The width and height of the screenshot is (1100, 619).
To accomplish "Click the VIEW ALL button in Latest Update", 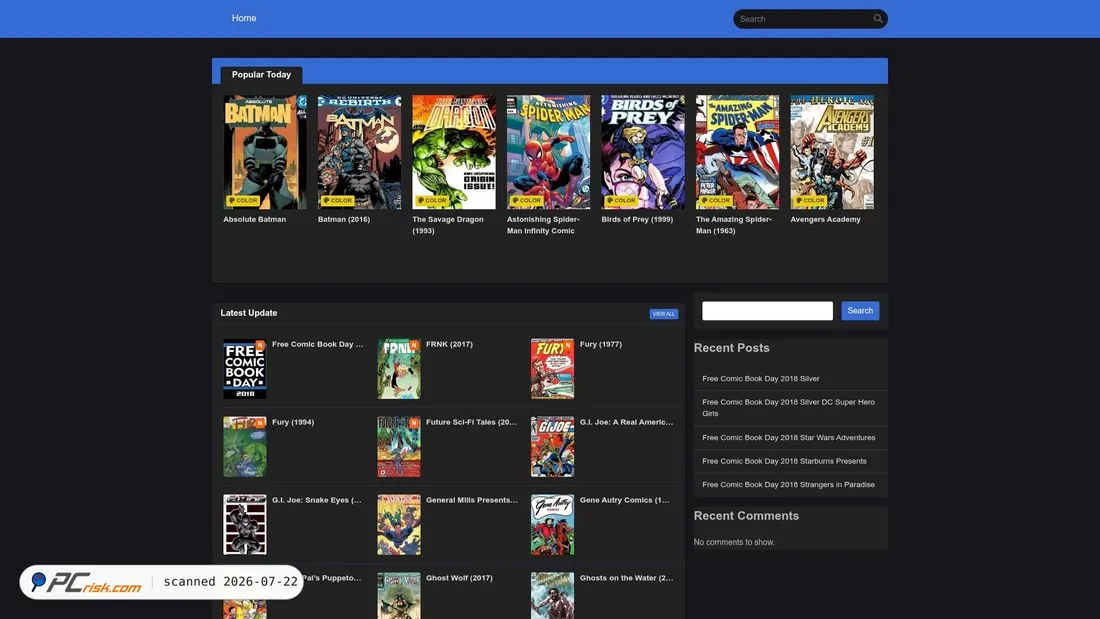I will point(664,314).
